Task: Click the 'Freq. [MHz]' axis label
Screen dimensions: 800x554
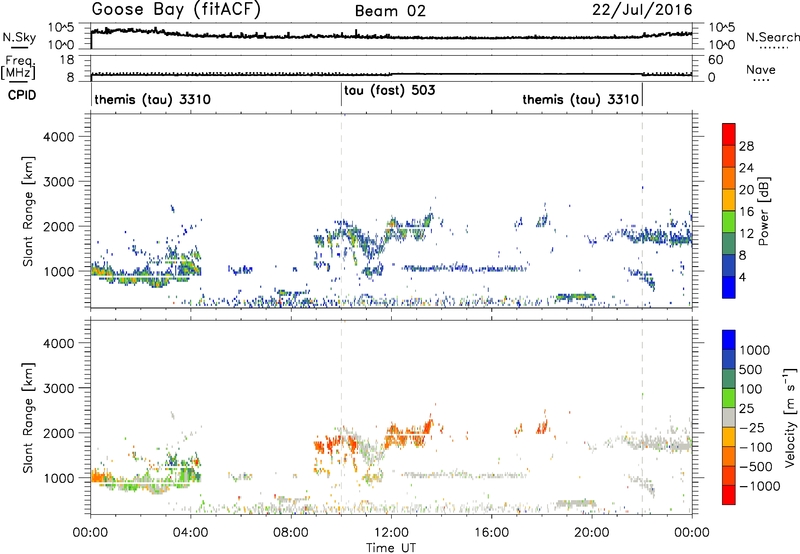Action: [18, 68]
